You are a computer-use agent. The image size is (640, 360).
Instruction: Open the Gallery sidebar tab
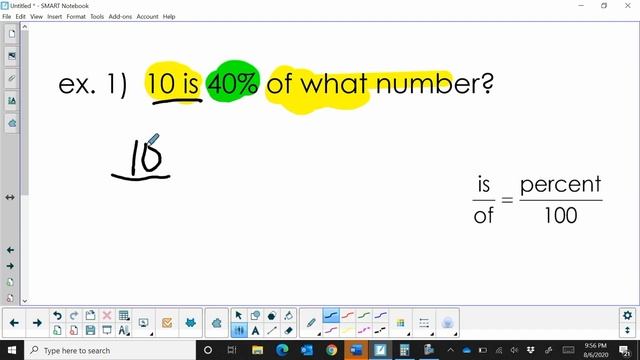tap(11, 56)
